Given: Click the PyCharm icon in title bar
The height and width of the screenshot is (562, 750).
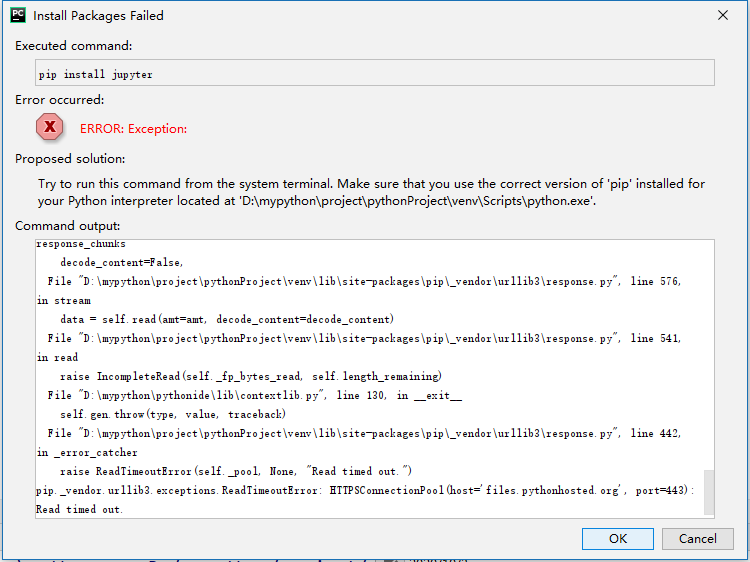Looking at the screenshot, I should point(18,15).
